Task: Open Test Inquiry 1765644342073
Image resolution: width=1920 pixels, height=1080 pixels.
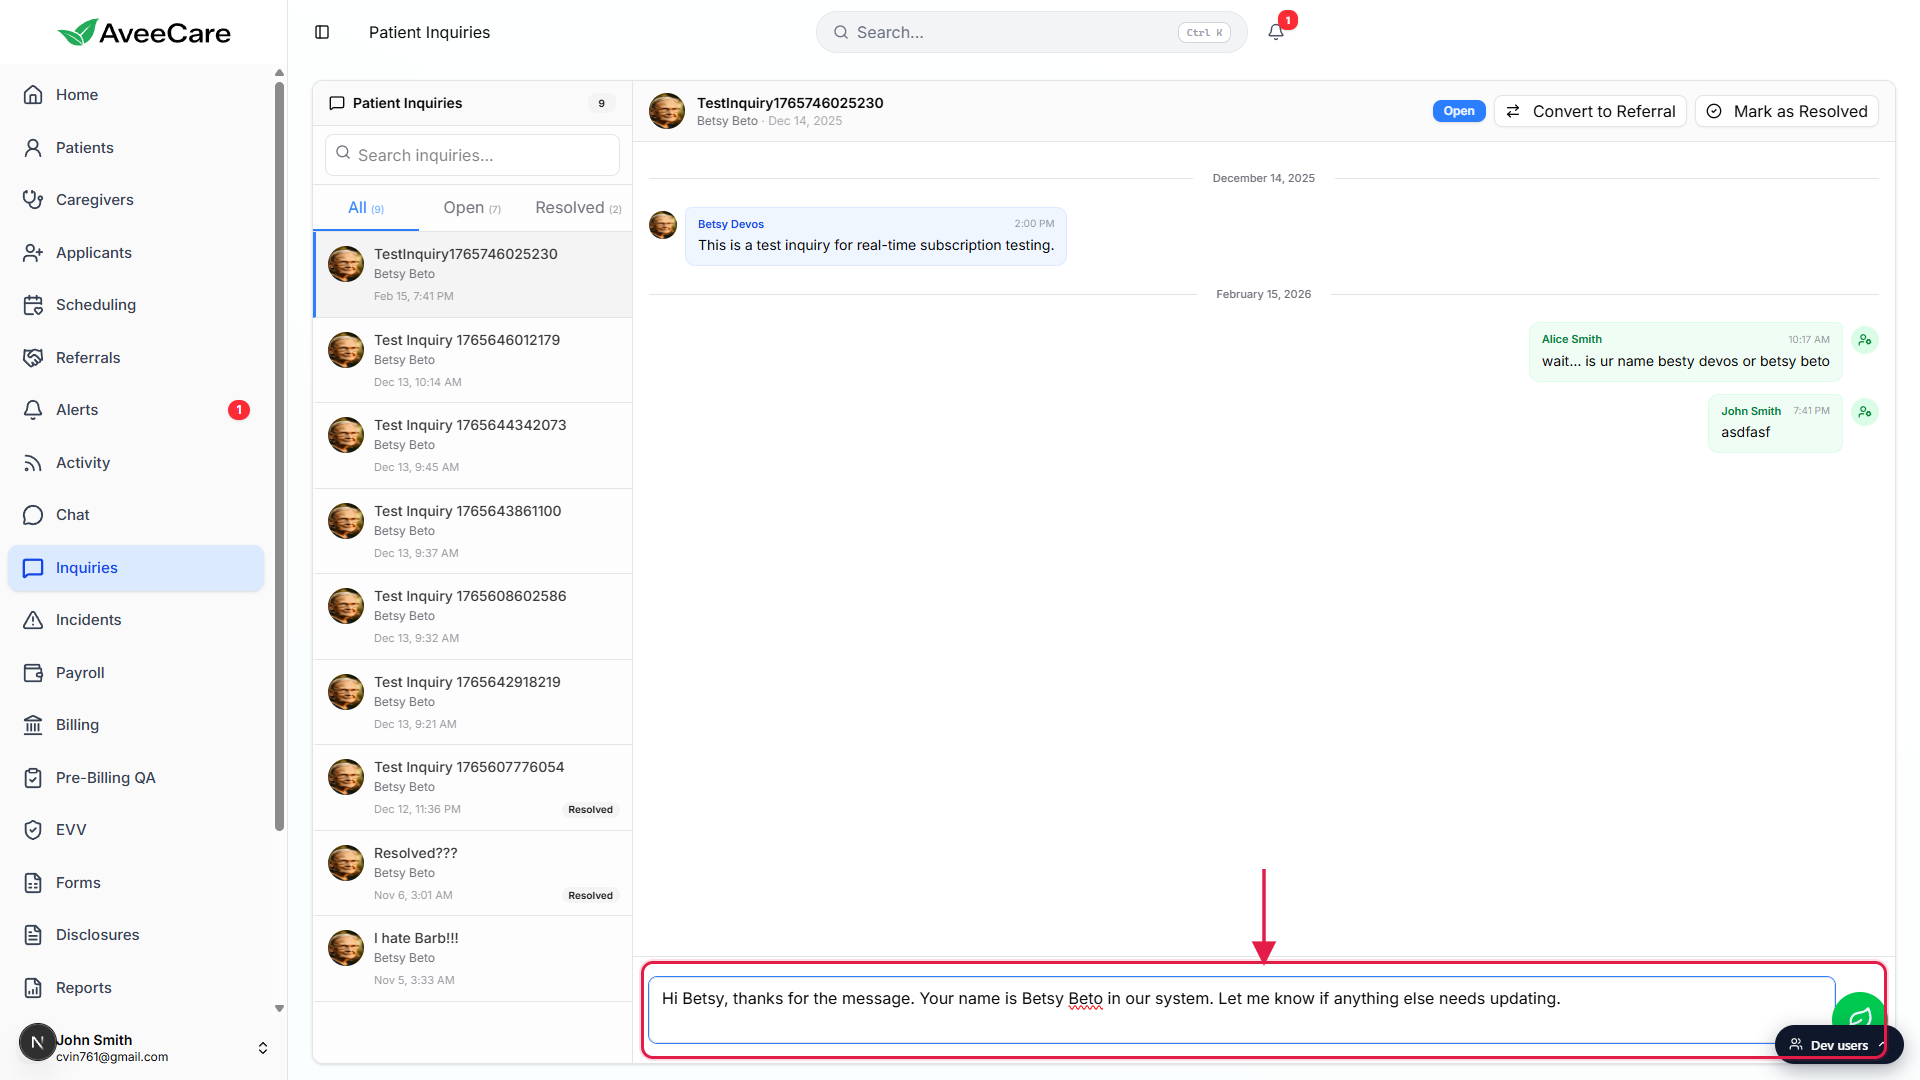Action: 472,446
